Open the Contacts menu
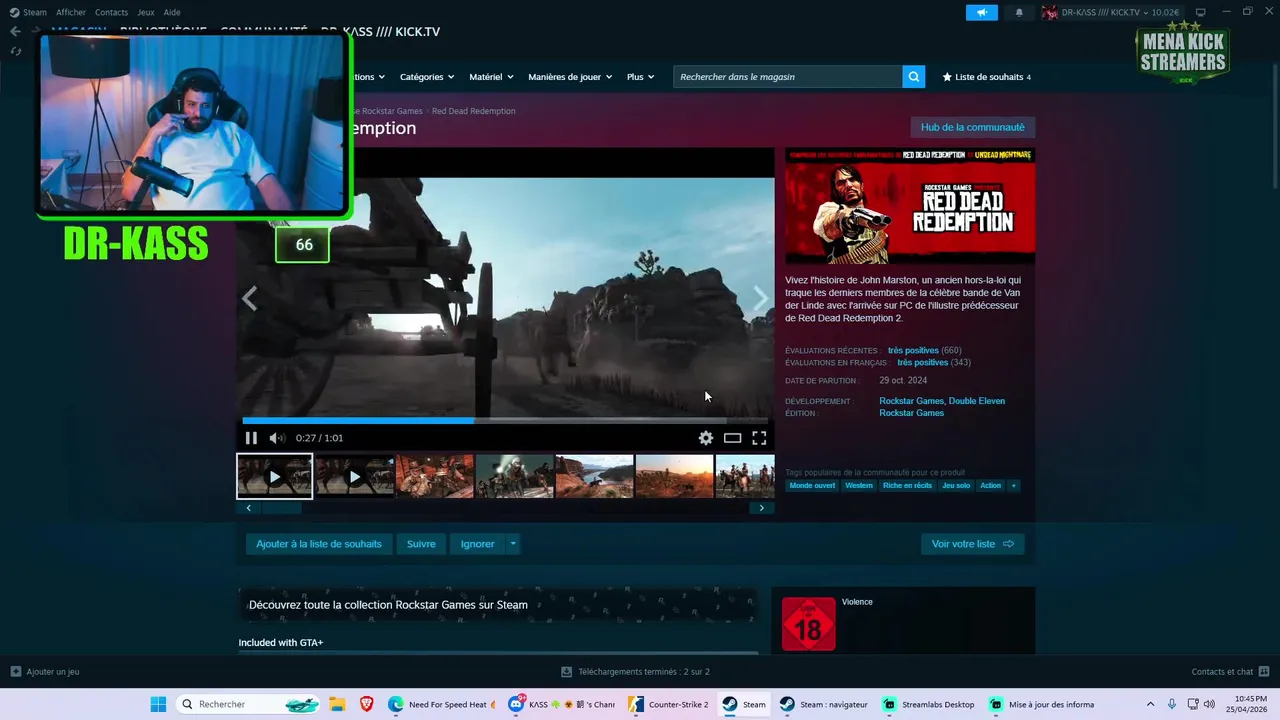 (111, 12)
